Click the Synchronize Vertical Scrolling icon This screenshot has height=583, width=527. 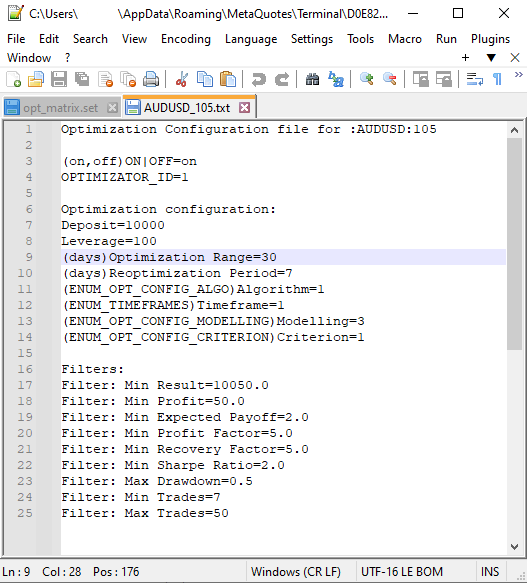tap(421, 79)
